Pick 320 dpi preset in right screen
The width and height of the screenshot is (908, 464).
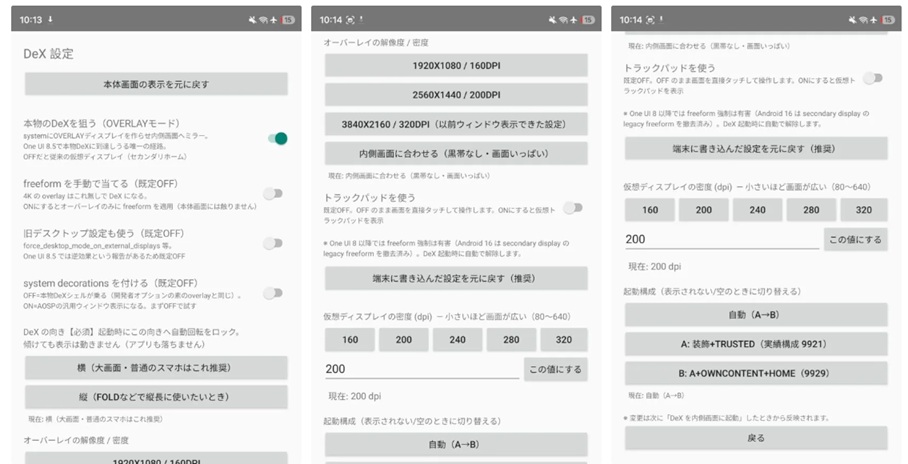click(864, 210)
